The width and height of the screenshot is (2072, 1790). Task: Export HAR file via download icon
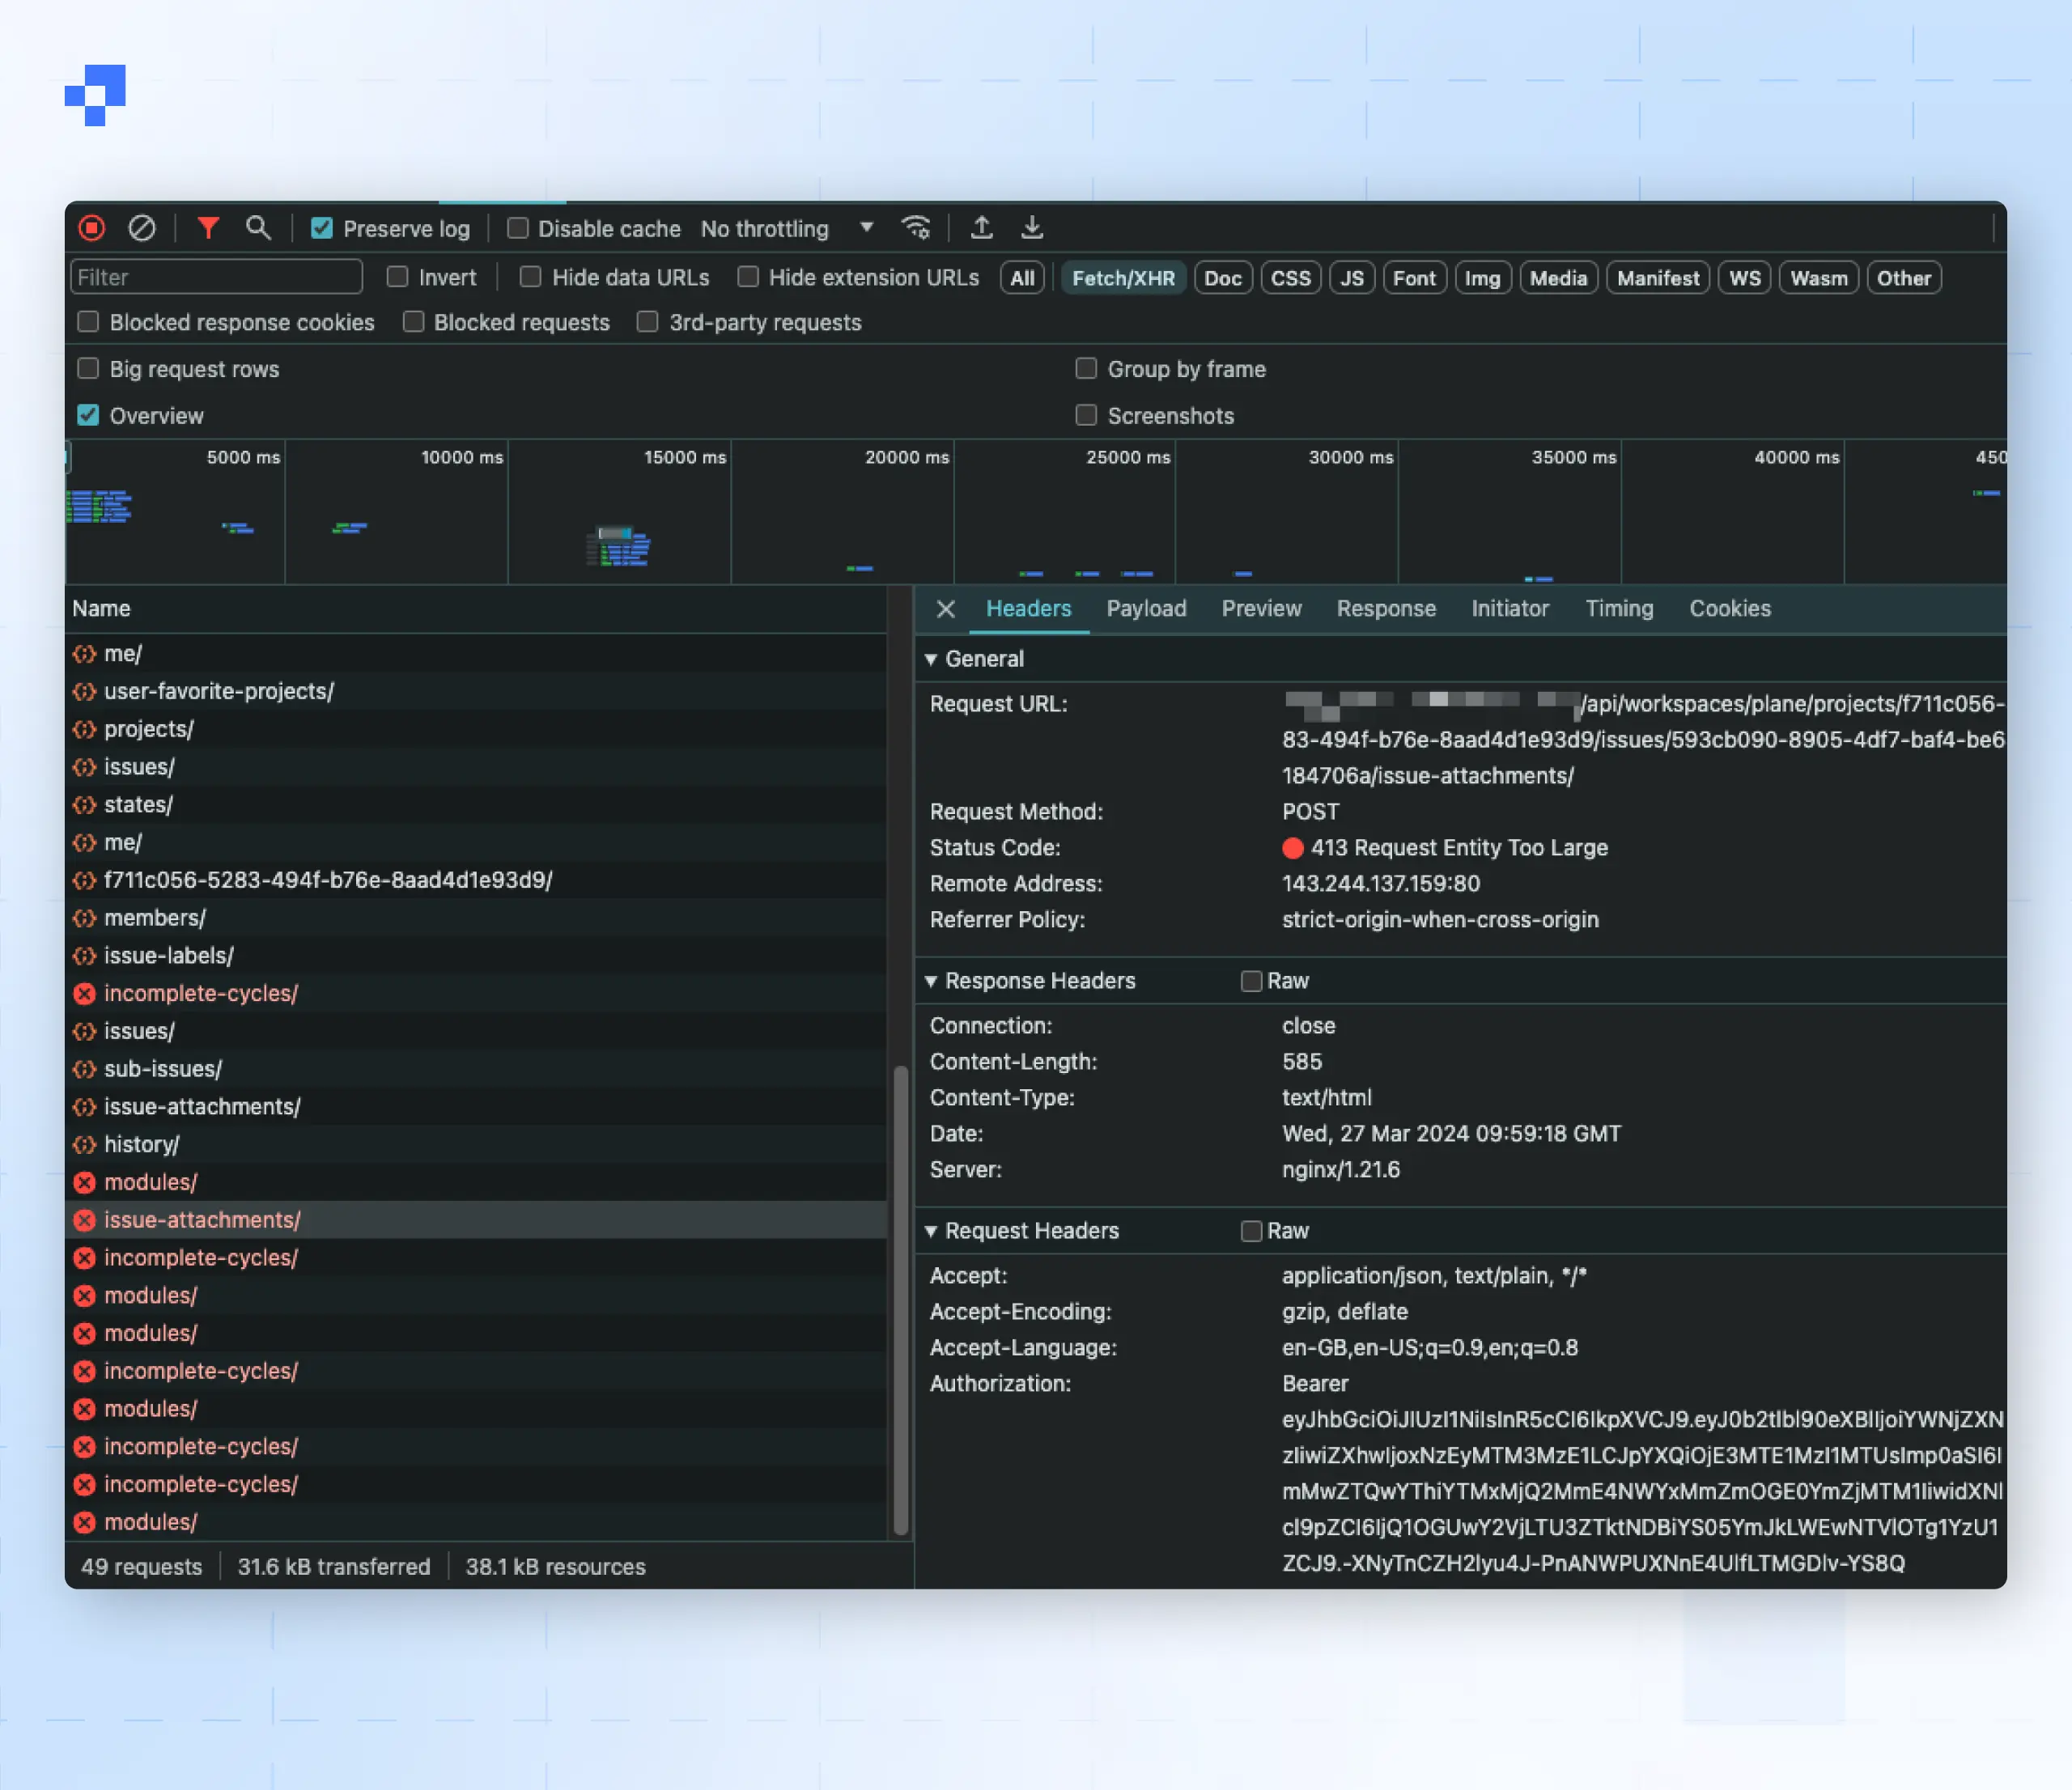[x=1031, y=228]
